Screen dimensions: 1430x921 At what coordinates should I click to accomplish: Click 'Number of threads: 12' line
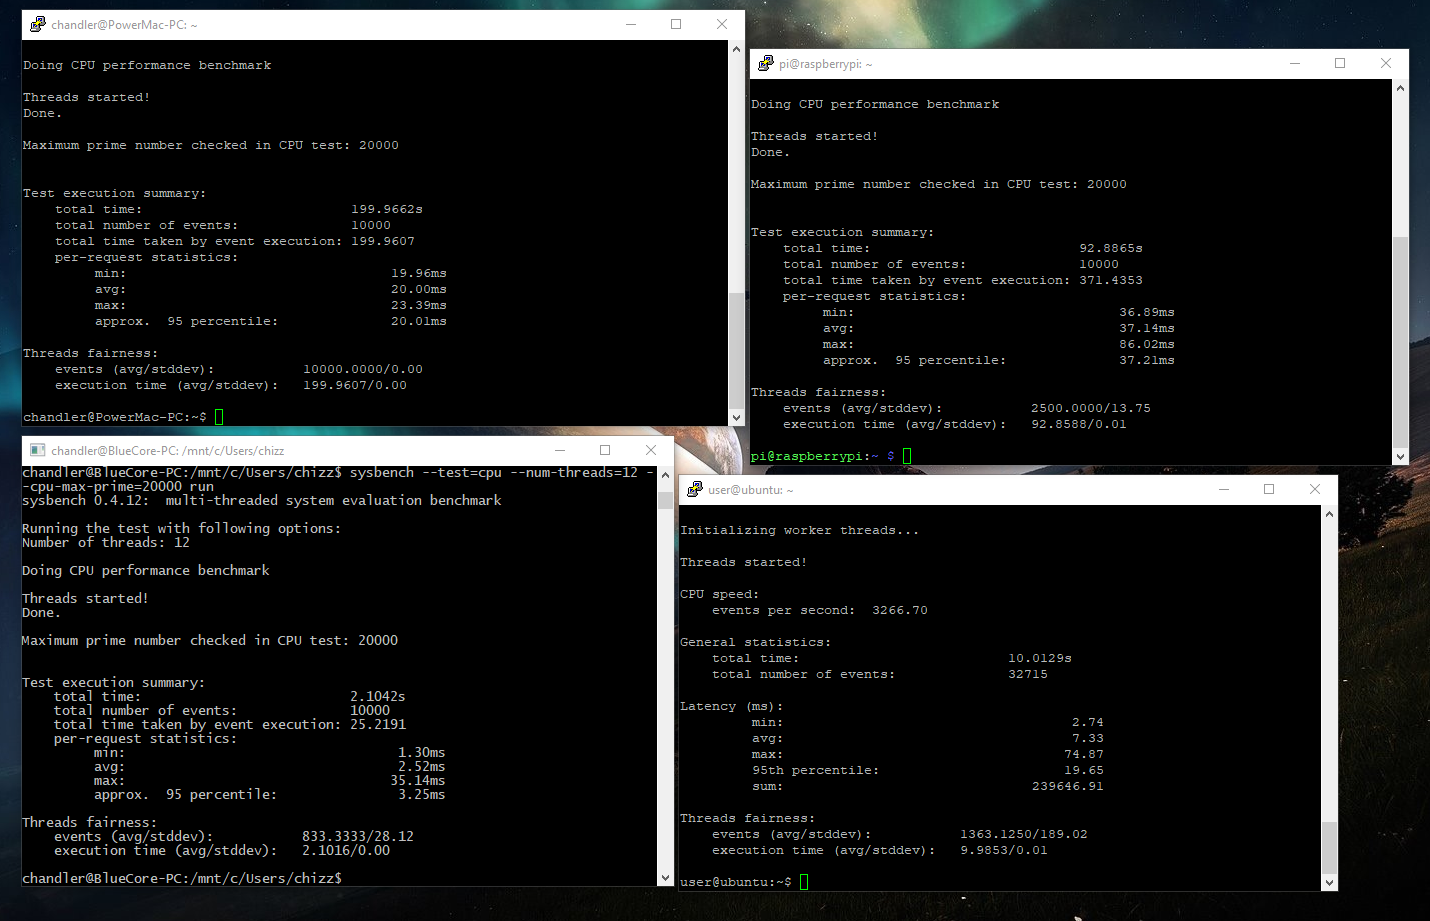pos(106,542)
